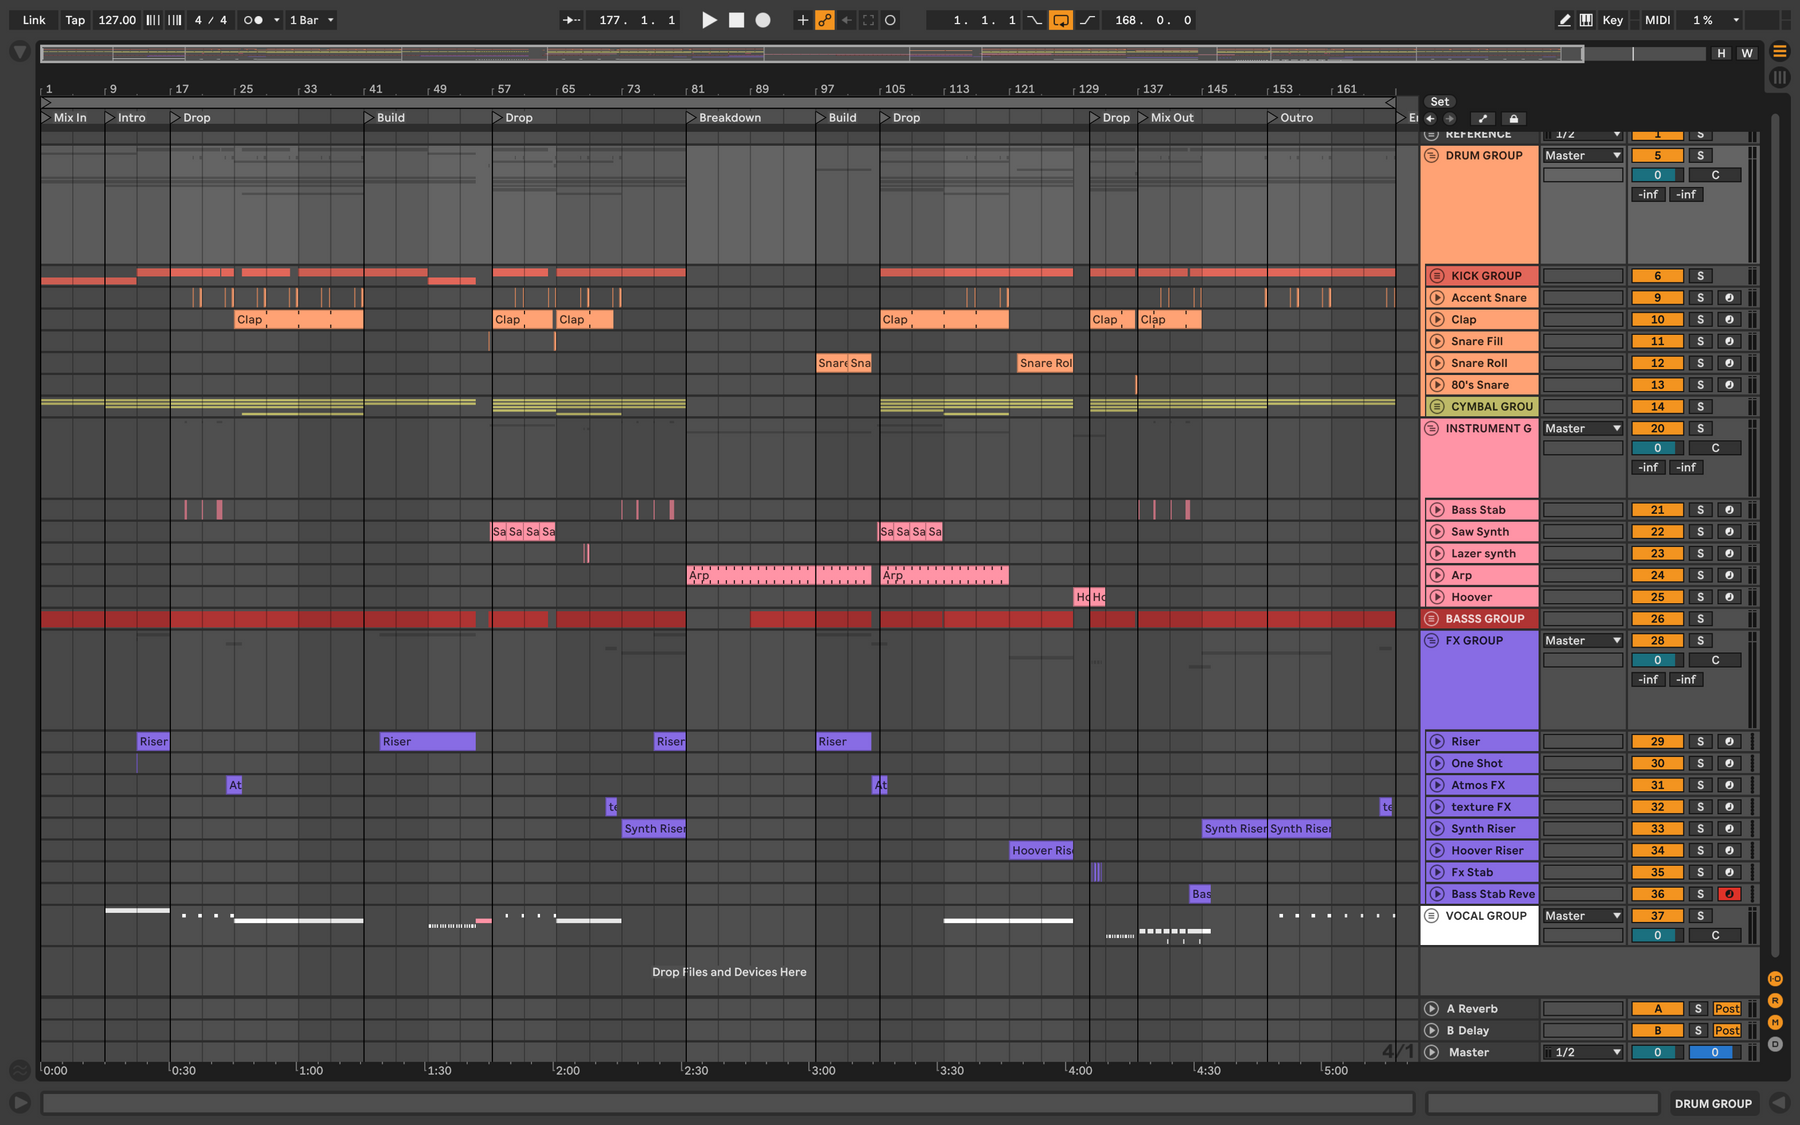The width and height of the screenshot is (1800, 1125).
Task: Switch to Session view selector icon
Action: point(1780,77)
